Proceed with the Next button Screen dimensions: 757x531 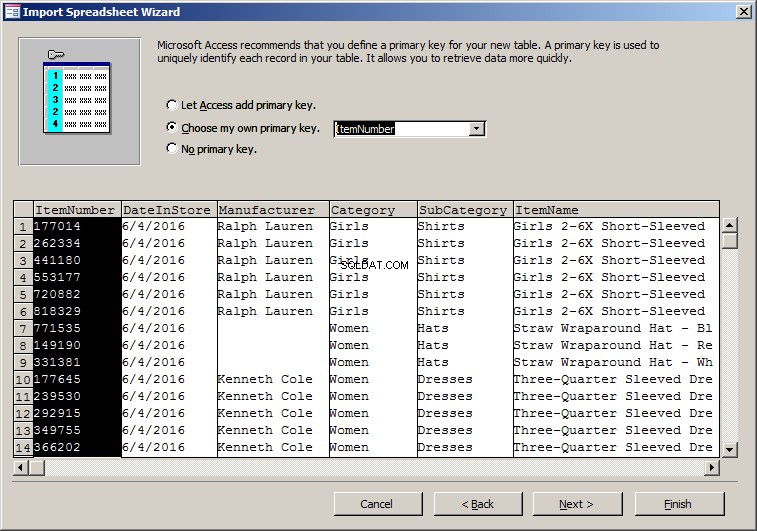click(577, 504)
